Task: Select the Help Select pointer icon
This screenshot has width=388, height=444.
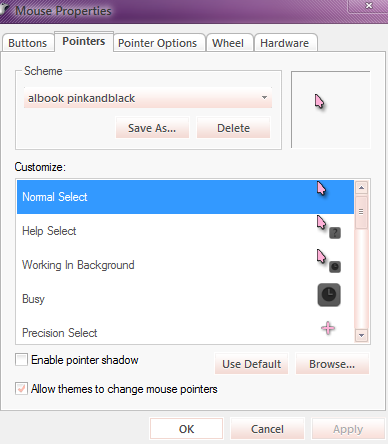Action: click(329, 227)
